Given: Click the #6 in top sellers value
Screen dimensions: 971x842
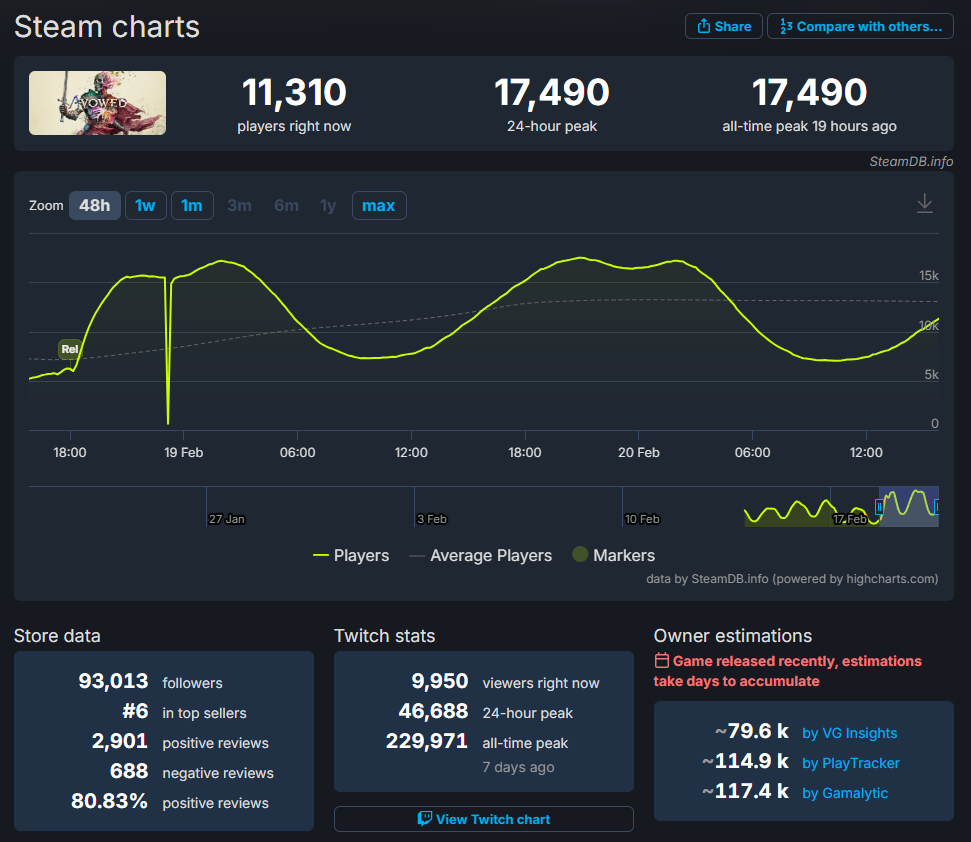Looking at the screenshot, I should pyautogui.click(x=136, y=711).
